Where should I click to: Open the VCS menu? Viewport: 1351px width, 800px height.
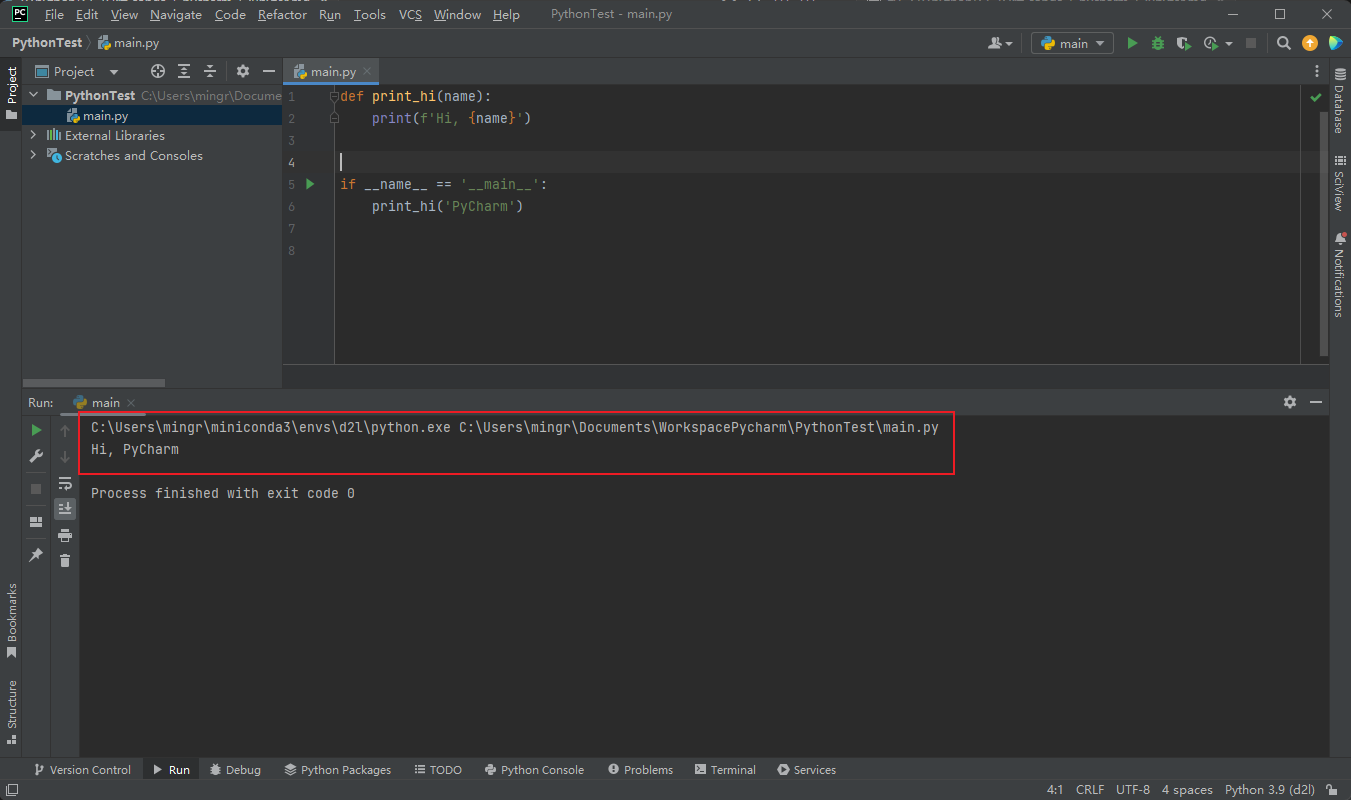click(x=410, y=14)
